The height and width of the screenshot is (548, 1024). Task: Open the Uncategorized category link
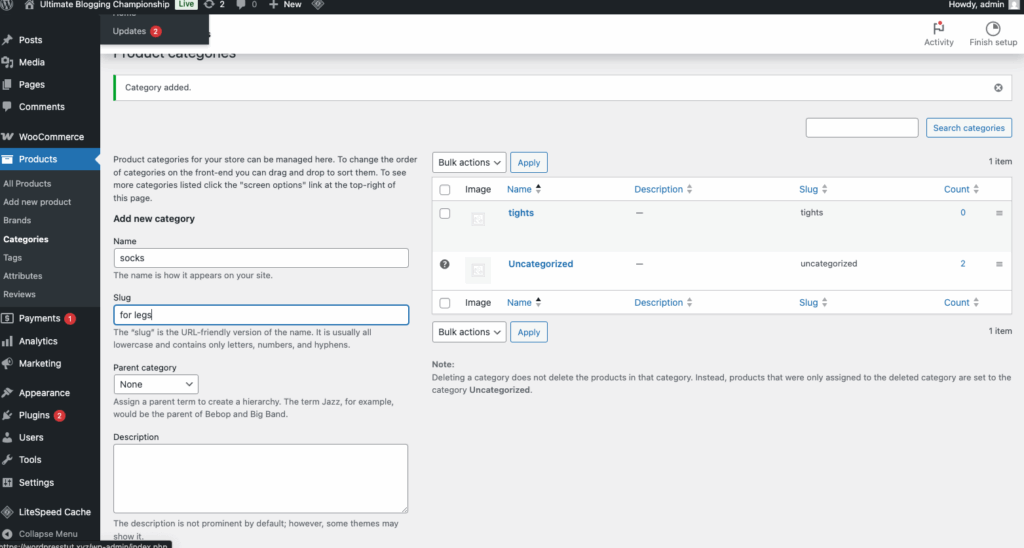click(541, 264)
